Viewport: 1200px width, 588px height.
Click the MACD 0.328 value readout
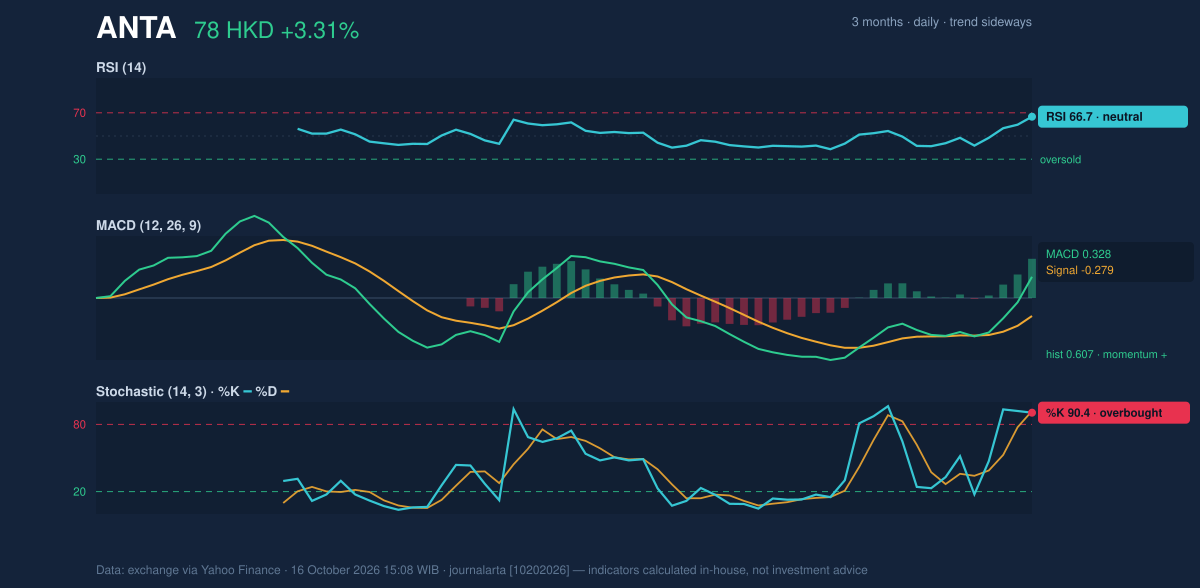1078,254
